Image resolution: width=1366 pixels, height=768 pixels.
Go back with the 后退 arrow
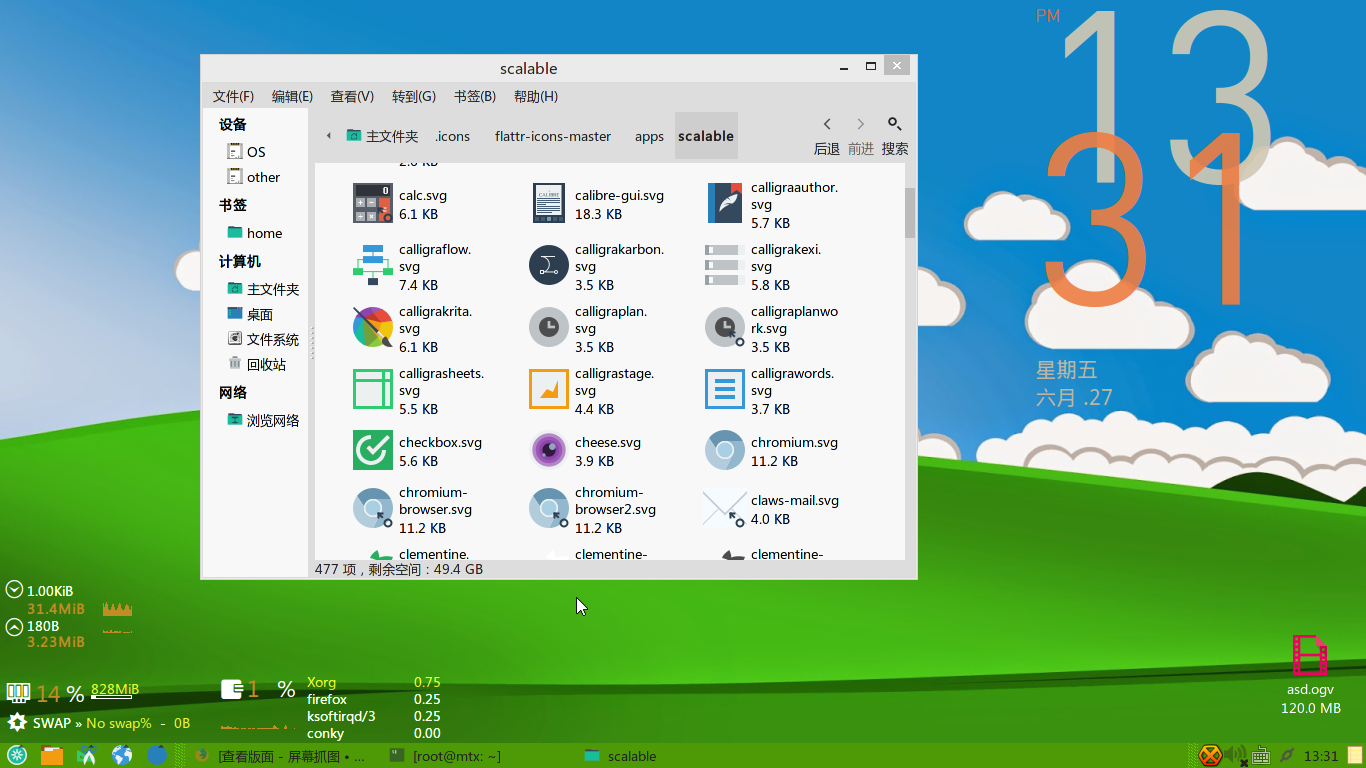coord(827,124)
